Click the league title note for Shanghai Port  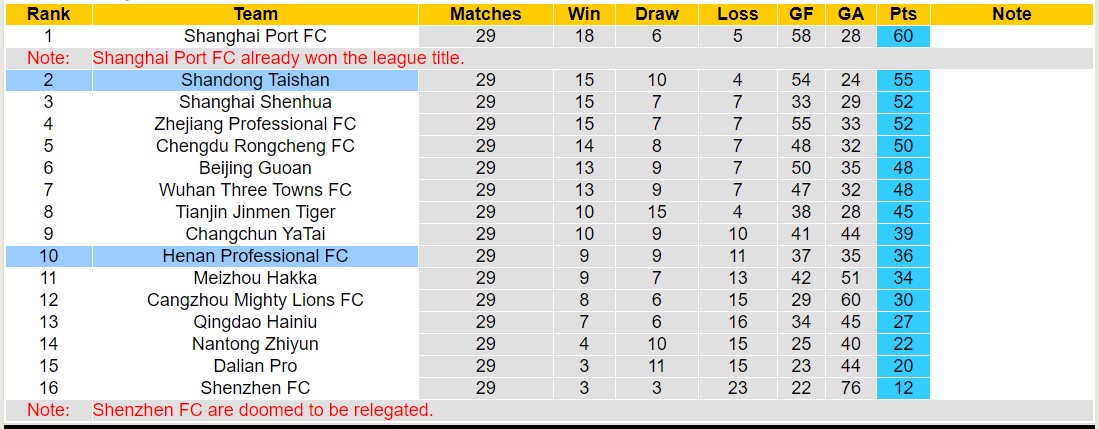tap(279, 58)
